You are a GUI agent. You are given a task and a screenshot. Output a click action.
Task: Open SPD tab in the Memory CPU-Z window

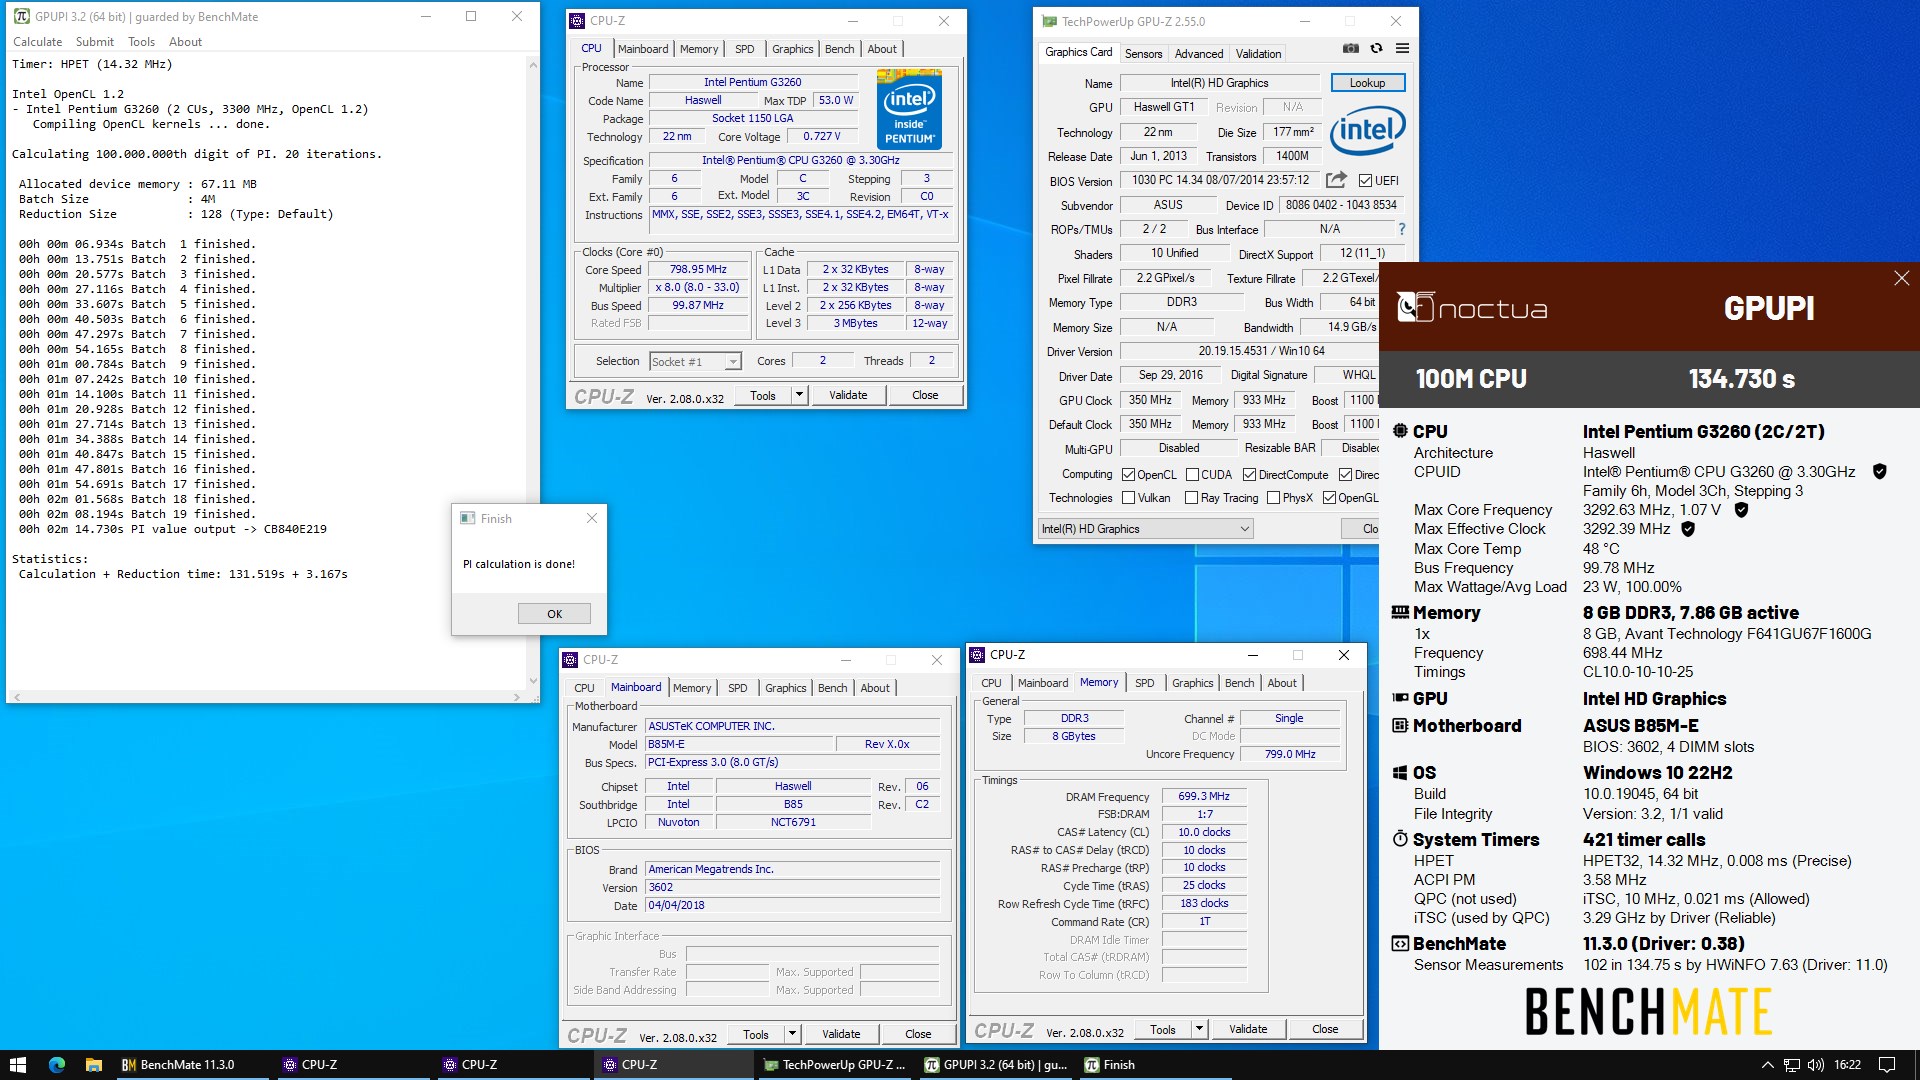(1144, 683)
